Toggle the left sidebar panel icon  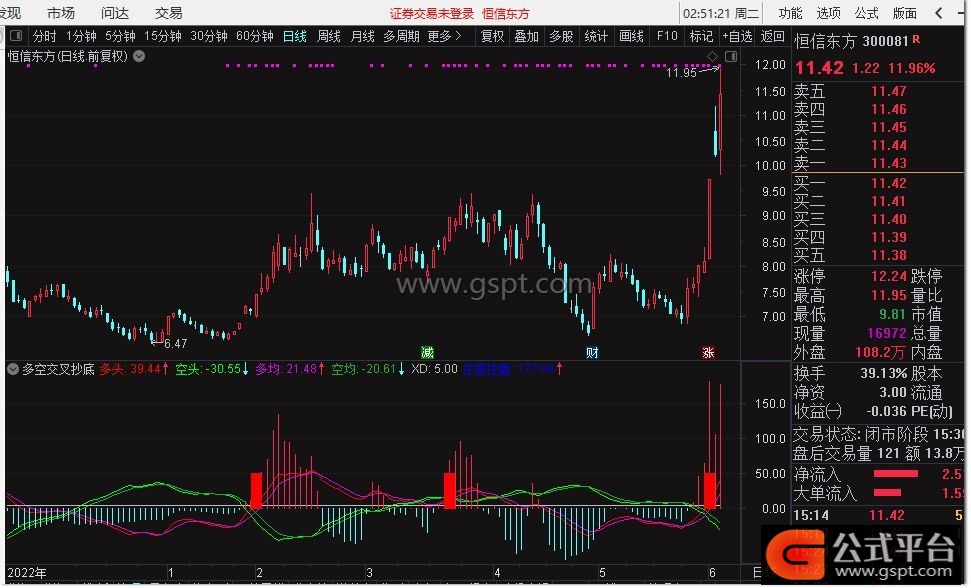point(16,36)
